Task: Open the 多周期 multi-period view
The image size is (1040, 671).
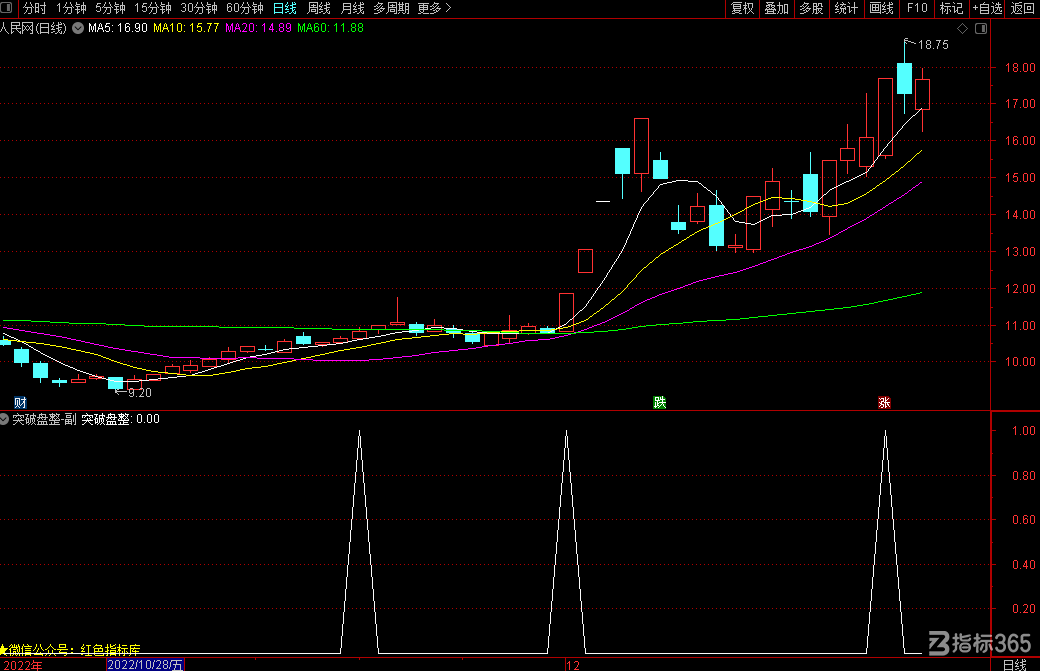Action: pyautogui.click(x=391, y=8)
